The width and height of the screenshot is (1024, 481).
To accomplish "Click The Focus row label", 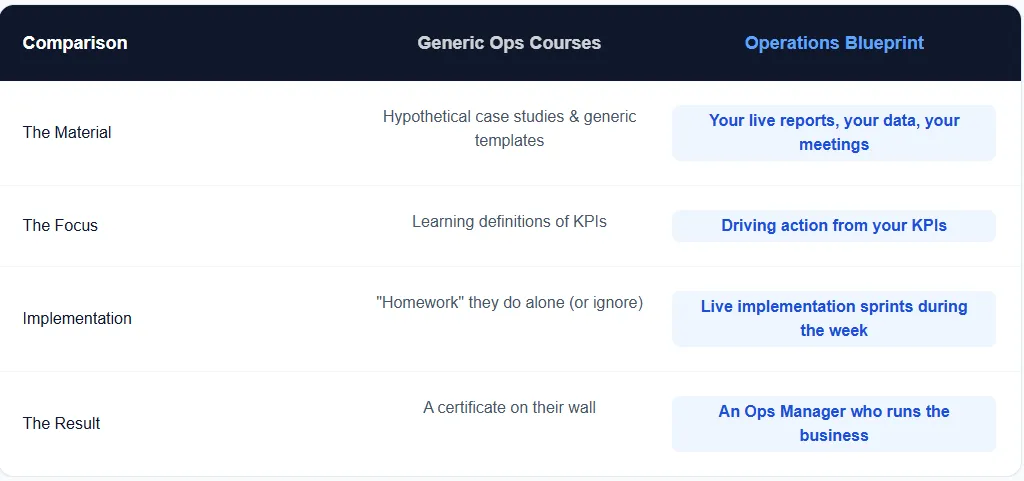I will point(60,225).
